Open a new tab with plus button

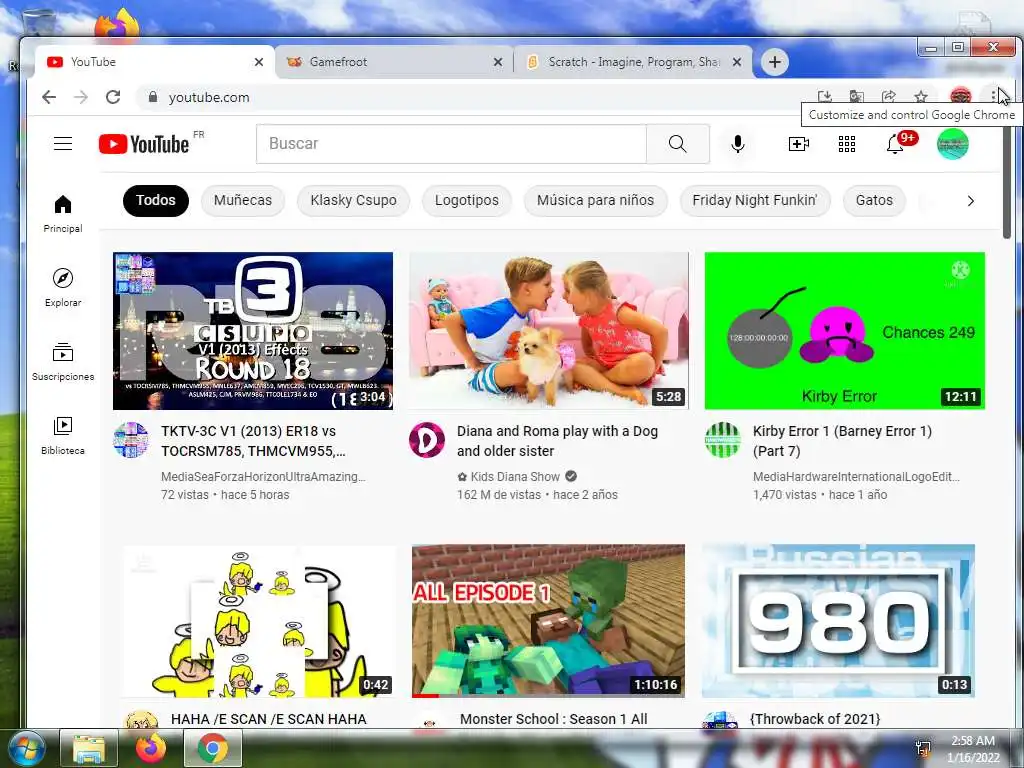[x=775, y=62]
